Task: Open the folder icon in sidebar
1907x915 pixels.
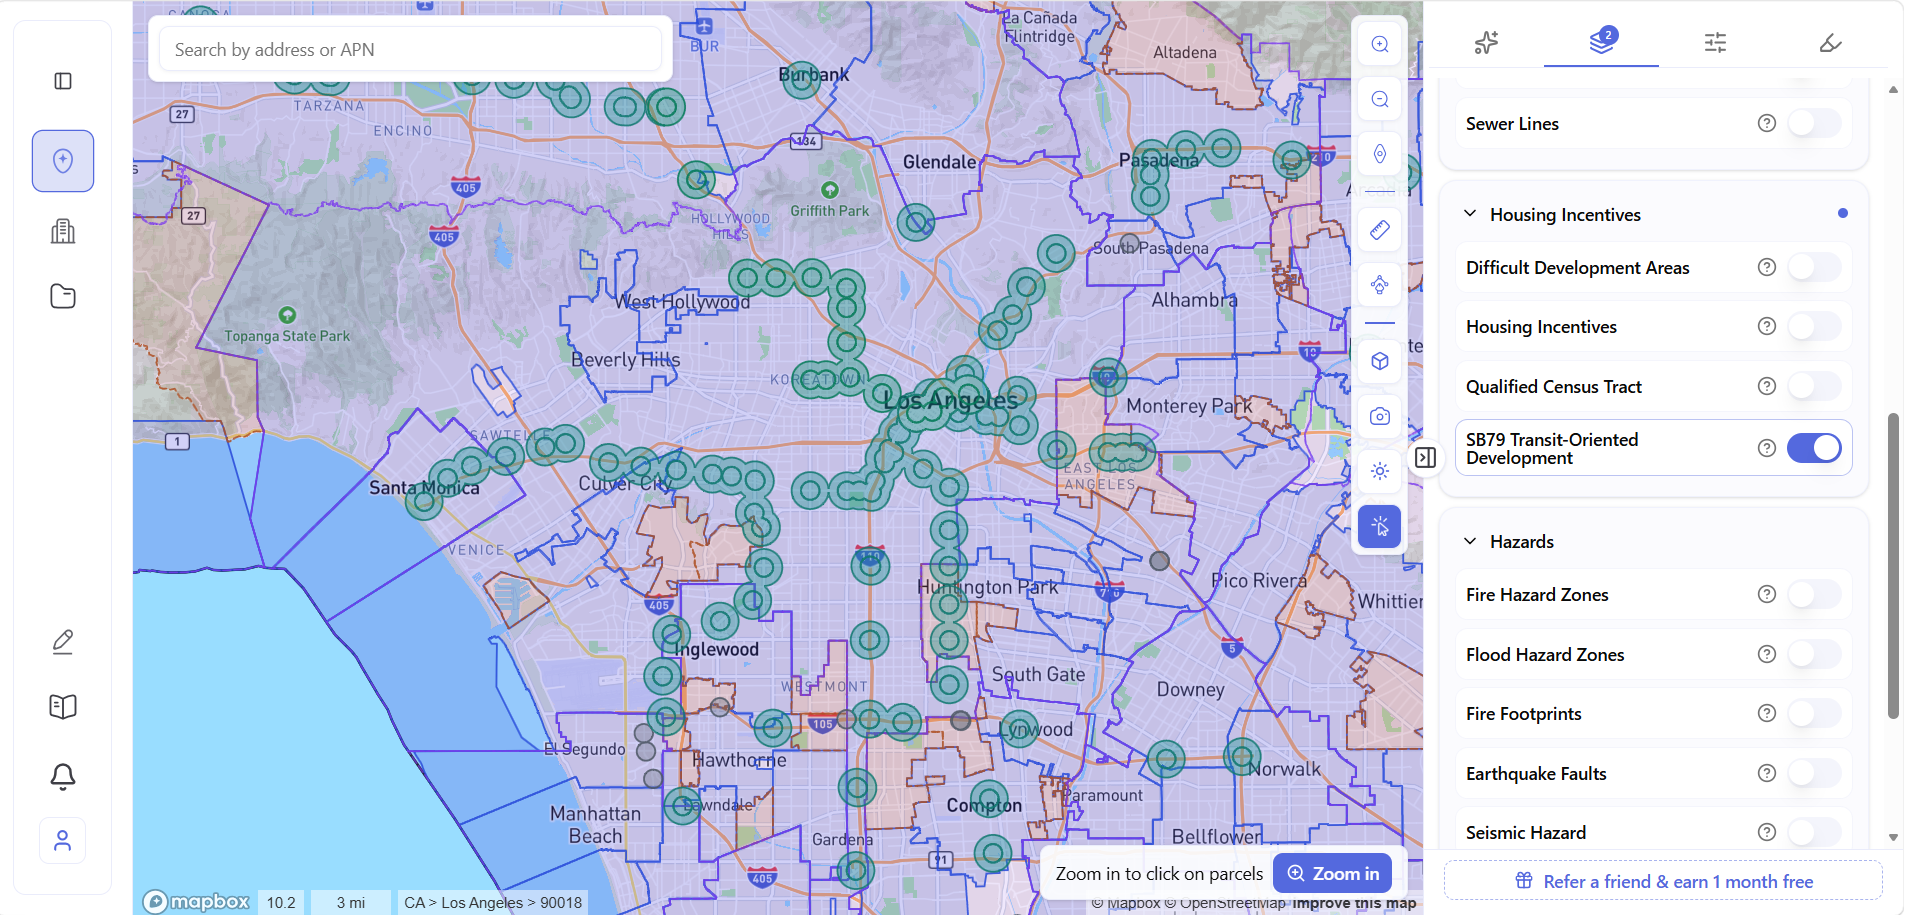Action: pyautogui.click(x=63, y=296)
